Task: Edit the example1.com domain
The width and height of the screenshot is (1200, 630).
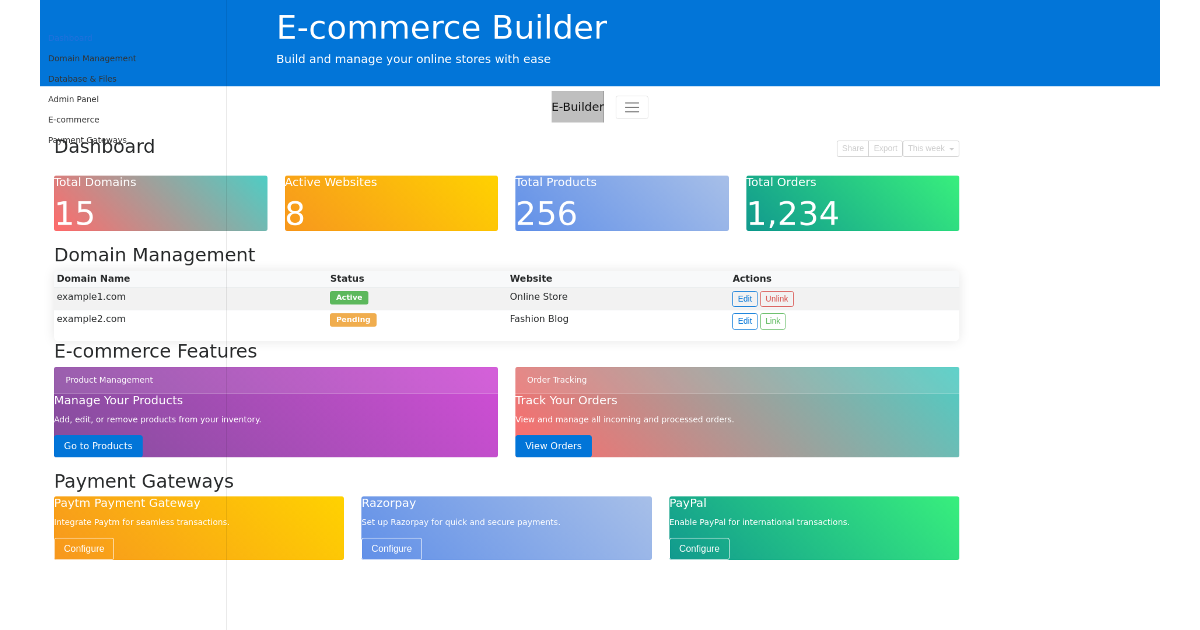Action: point(744,298)
